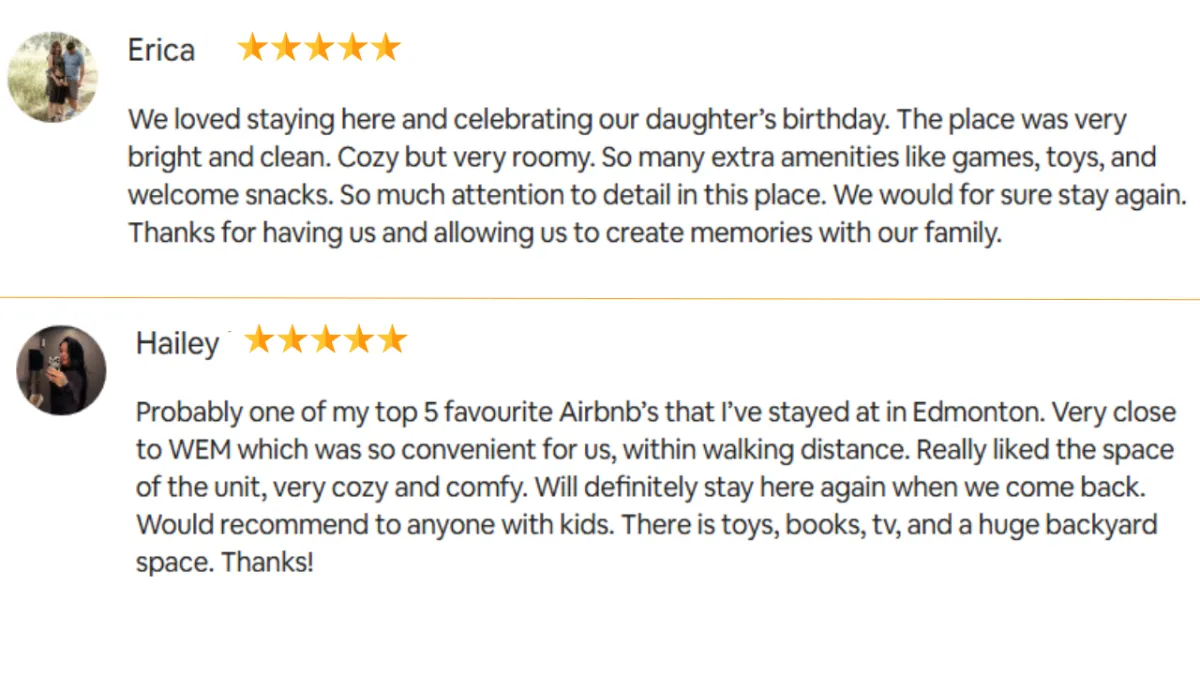The image size is (1200, 675).
Task: Click the word Thanks! ending Hailey's review
Action: click(267, 562)
